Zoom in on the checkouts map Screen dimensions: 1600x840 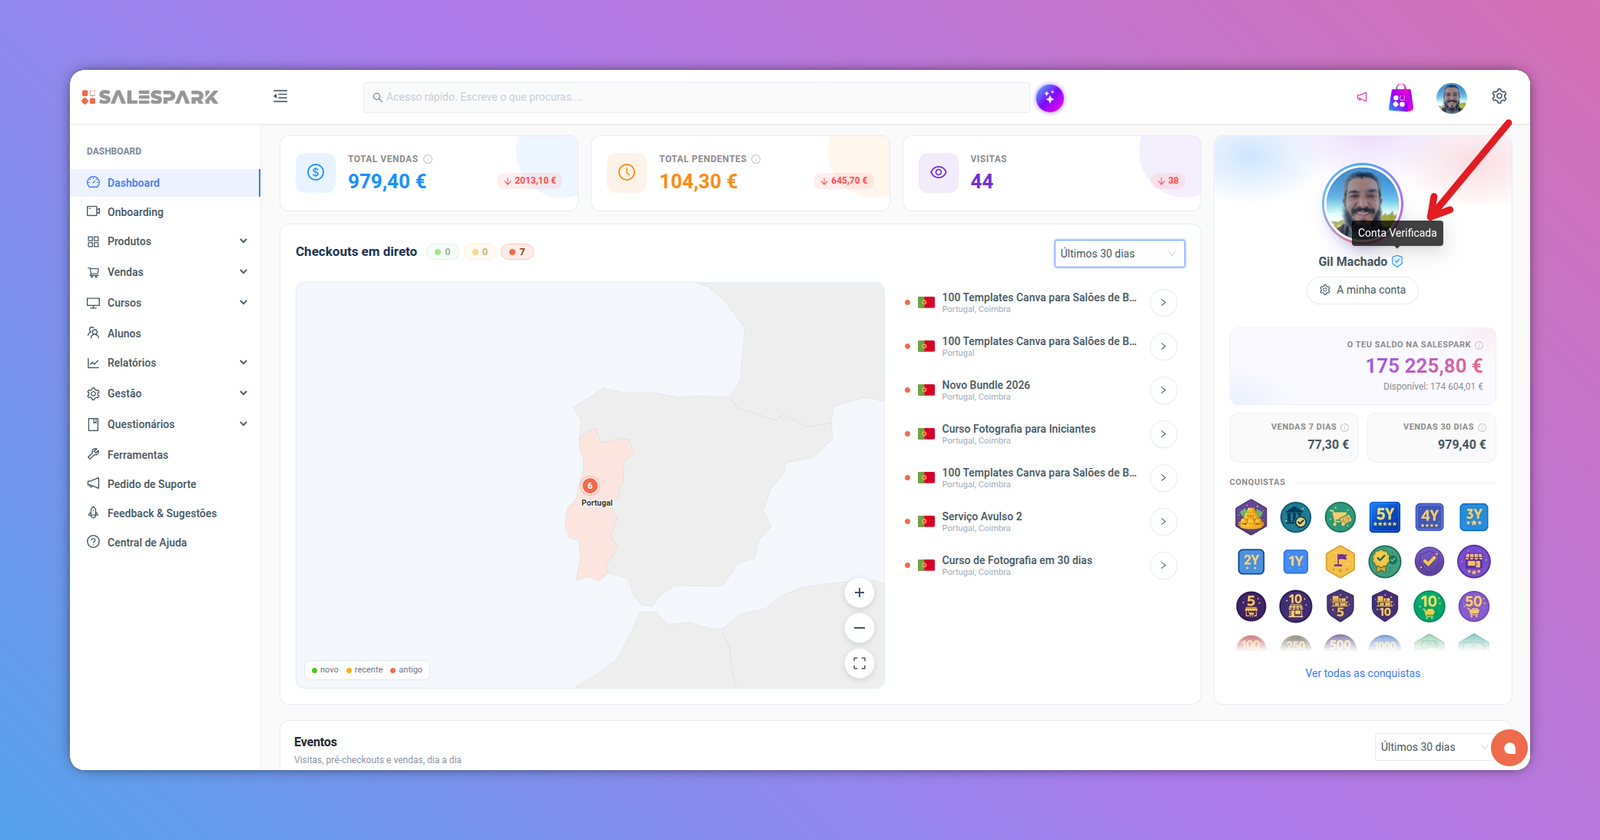(859, 593)
